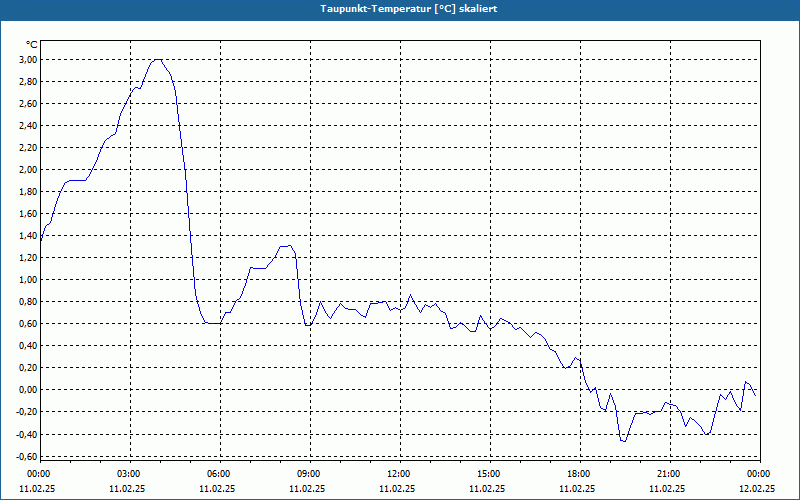Viewport: 800px width, 500px height.
Task: Click the 11.02.25 date beneath 15:00
Action: click(x=487, y=488)
